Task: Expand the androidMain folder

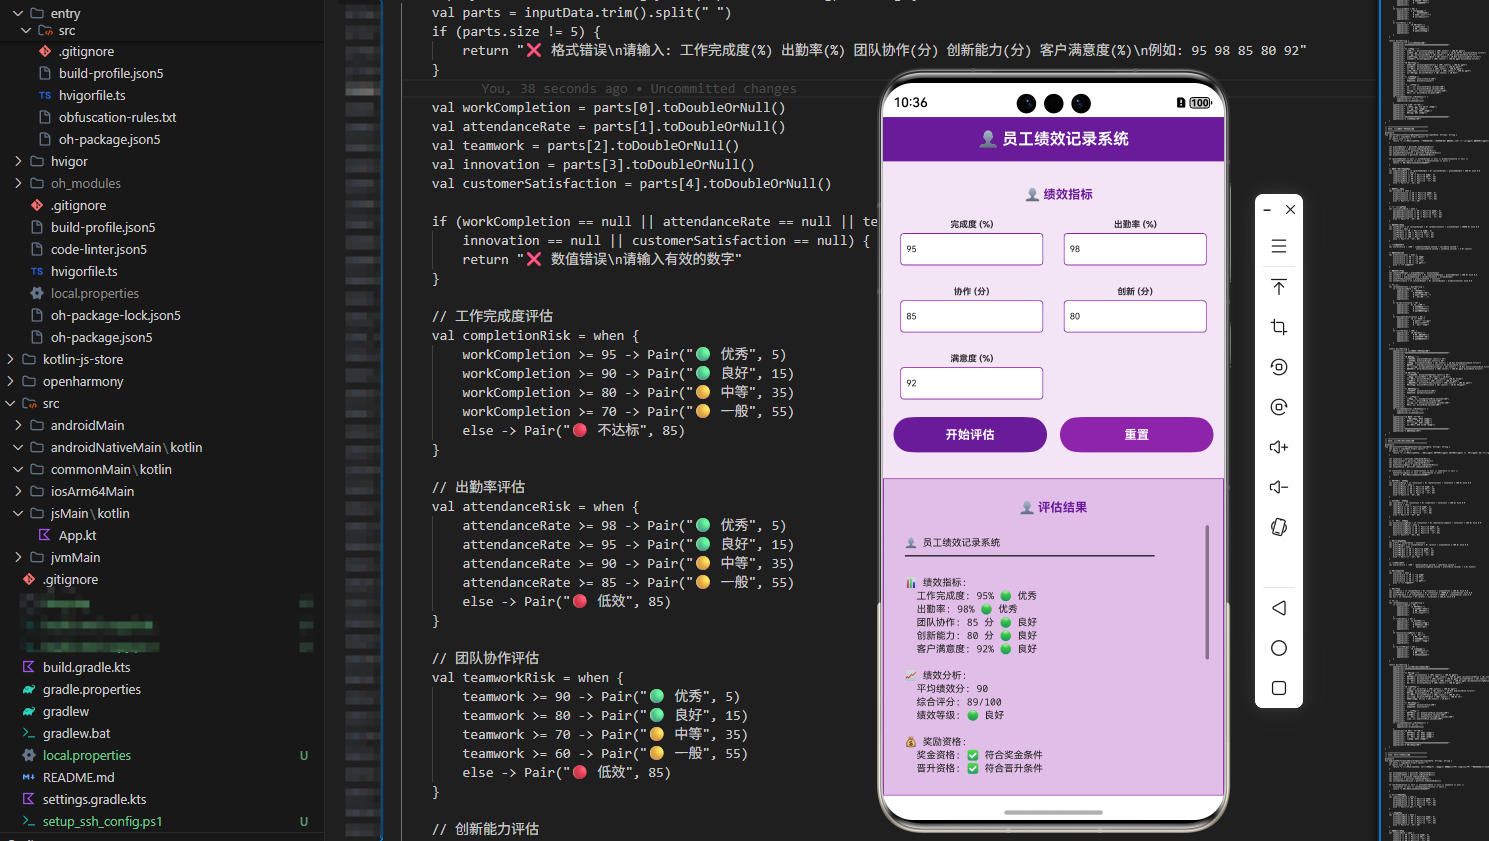Action: point(18,425)
